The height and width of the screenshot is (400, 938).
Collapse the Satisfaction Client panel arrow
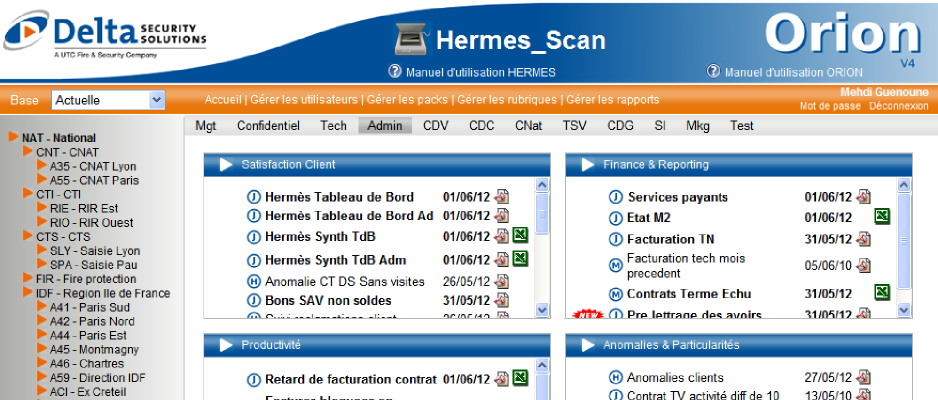[226, 164]
